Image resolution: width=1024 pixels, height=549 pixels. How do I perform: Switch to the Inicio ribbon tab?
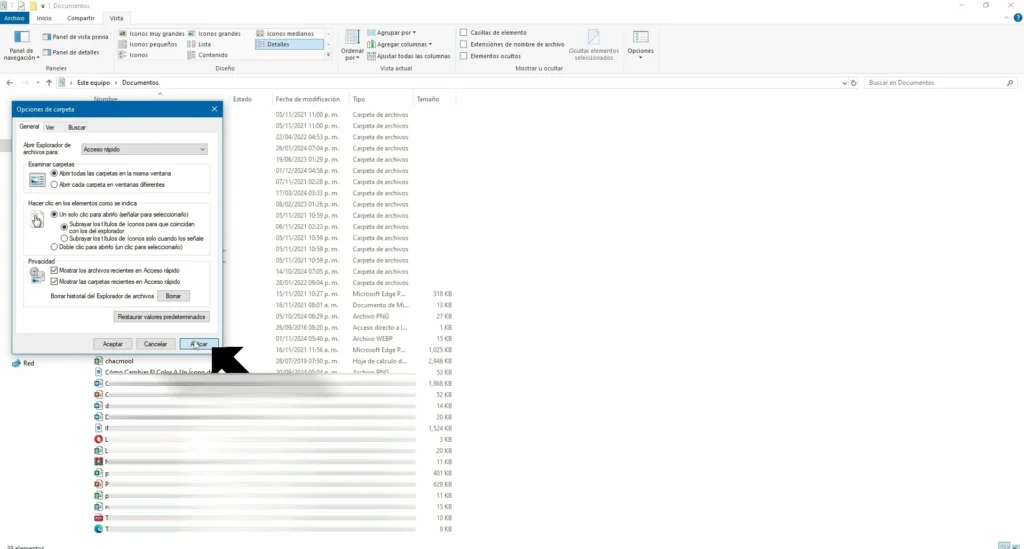(x=44, y=18)
